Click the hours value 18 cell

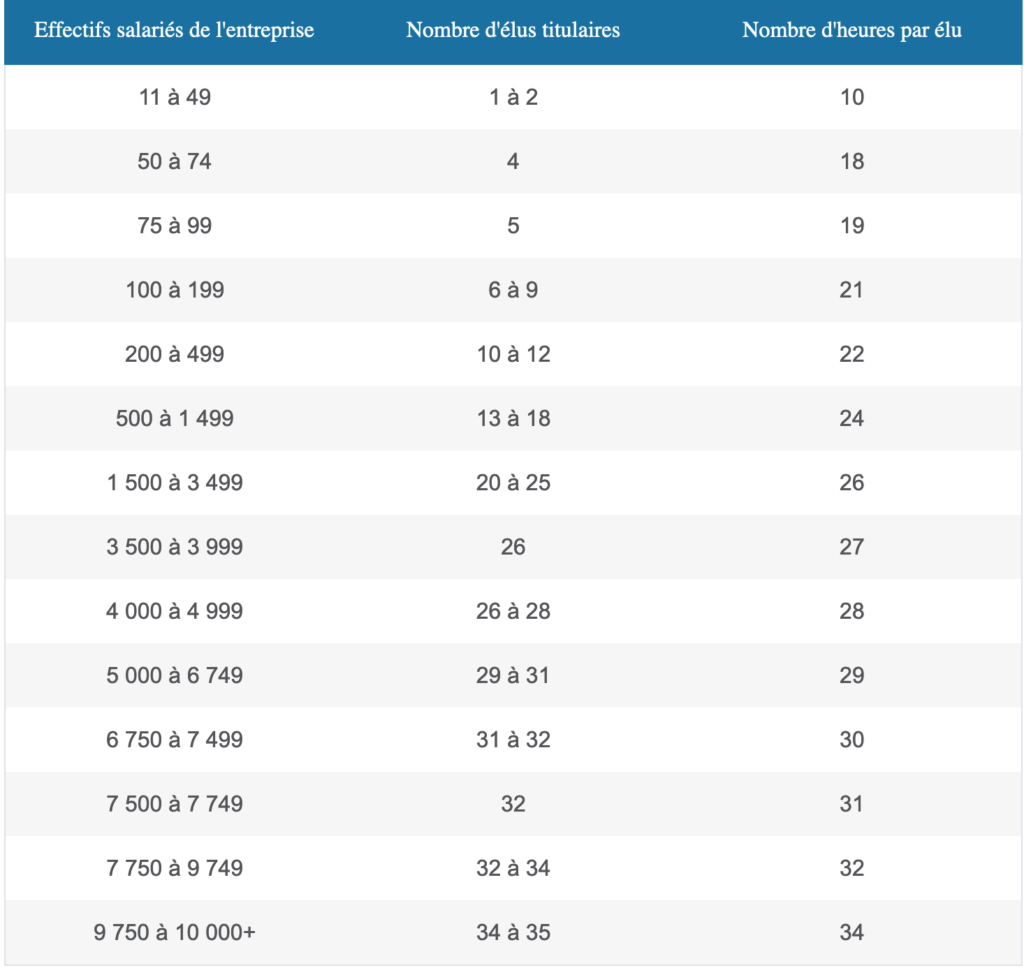tap(852, 161)
